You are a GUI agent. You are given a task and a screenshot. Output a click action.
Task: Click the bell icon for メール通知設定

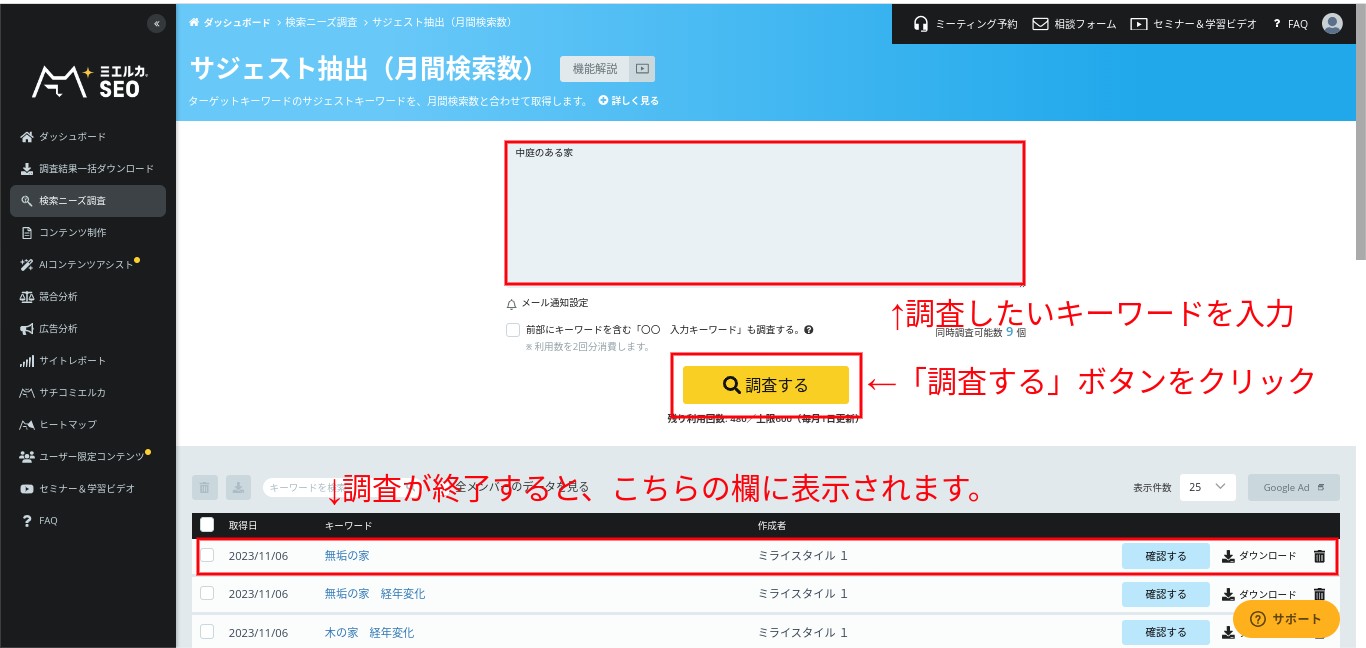[x=512, y=303]
